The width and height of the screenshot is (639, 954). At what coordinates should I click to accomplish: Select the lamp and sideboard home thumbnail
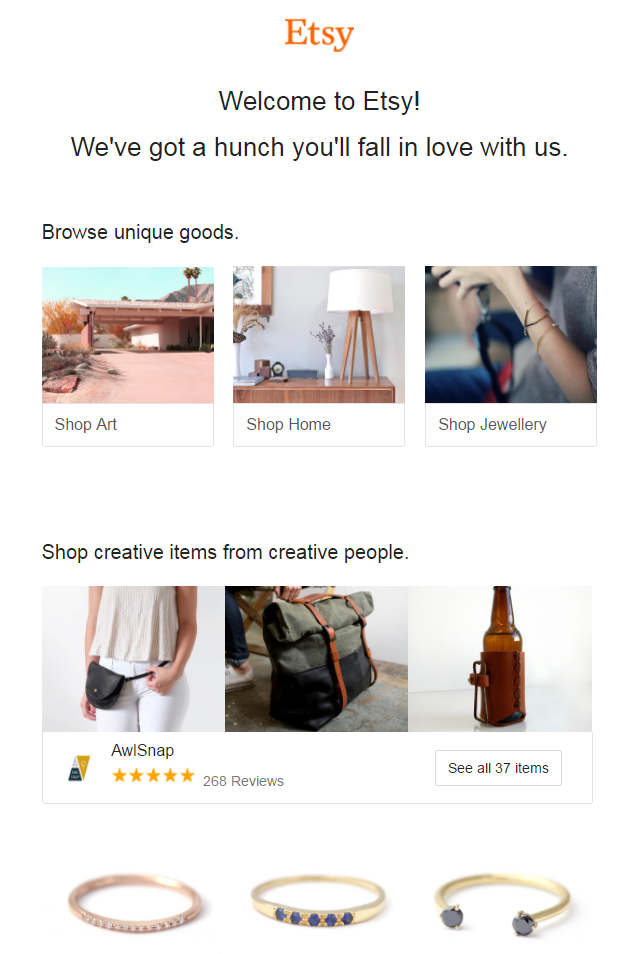pyautogui.click(x=319, y=335)
